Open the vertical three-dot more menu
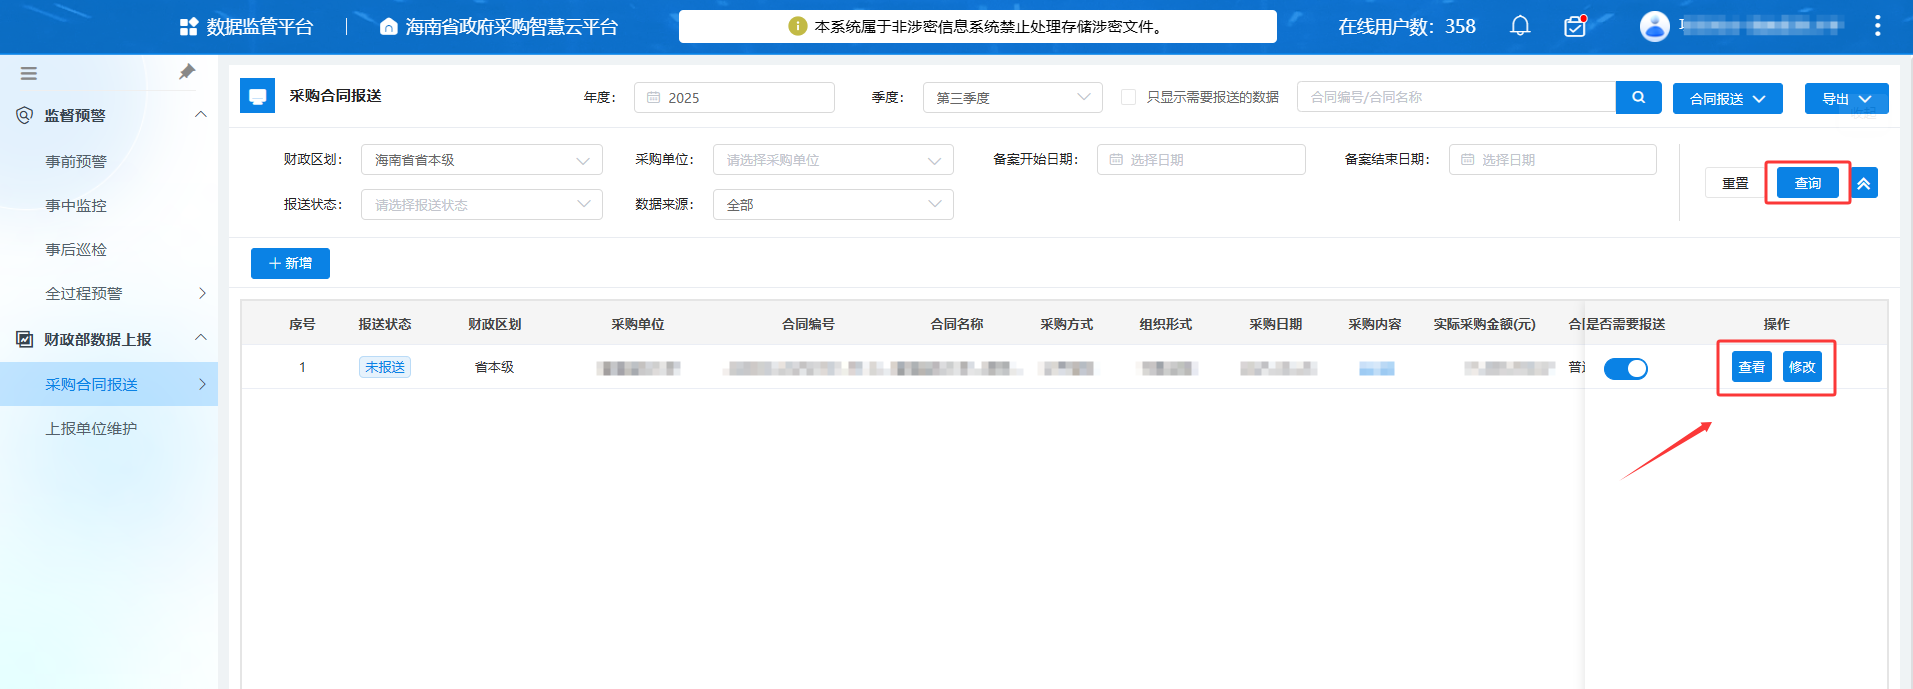Screen dimensions: 1913x689 (x=1877, y=26)
